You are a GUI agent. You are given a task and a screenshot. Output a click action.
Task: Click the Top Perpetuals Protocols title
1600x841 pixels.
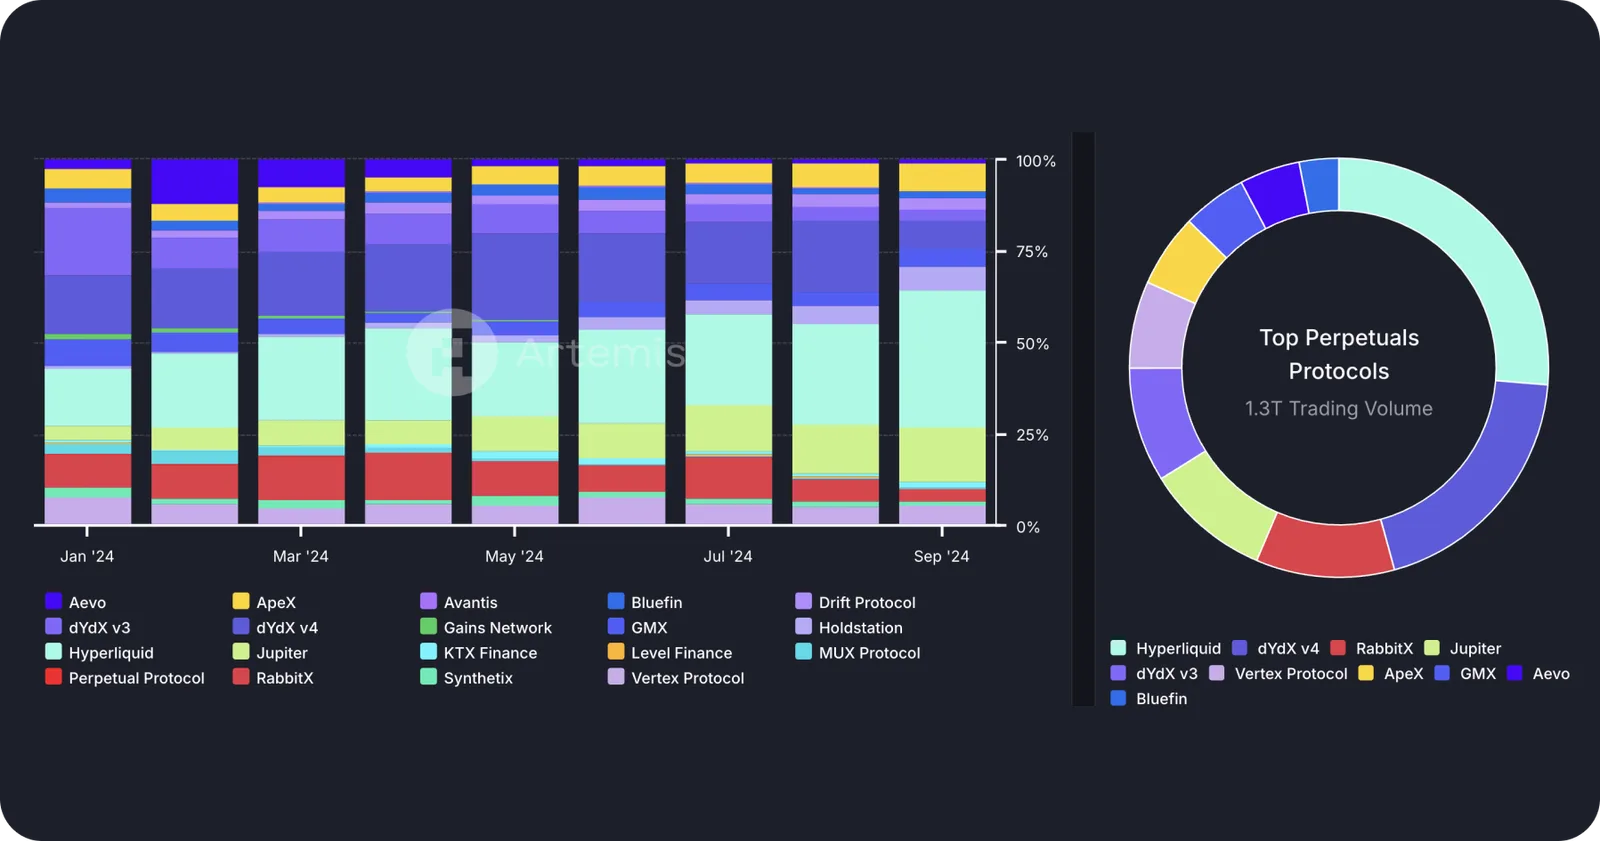(x=1339, y=354)
